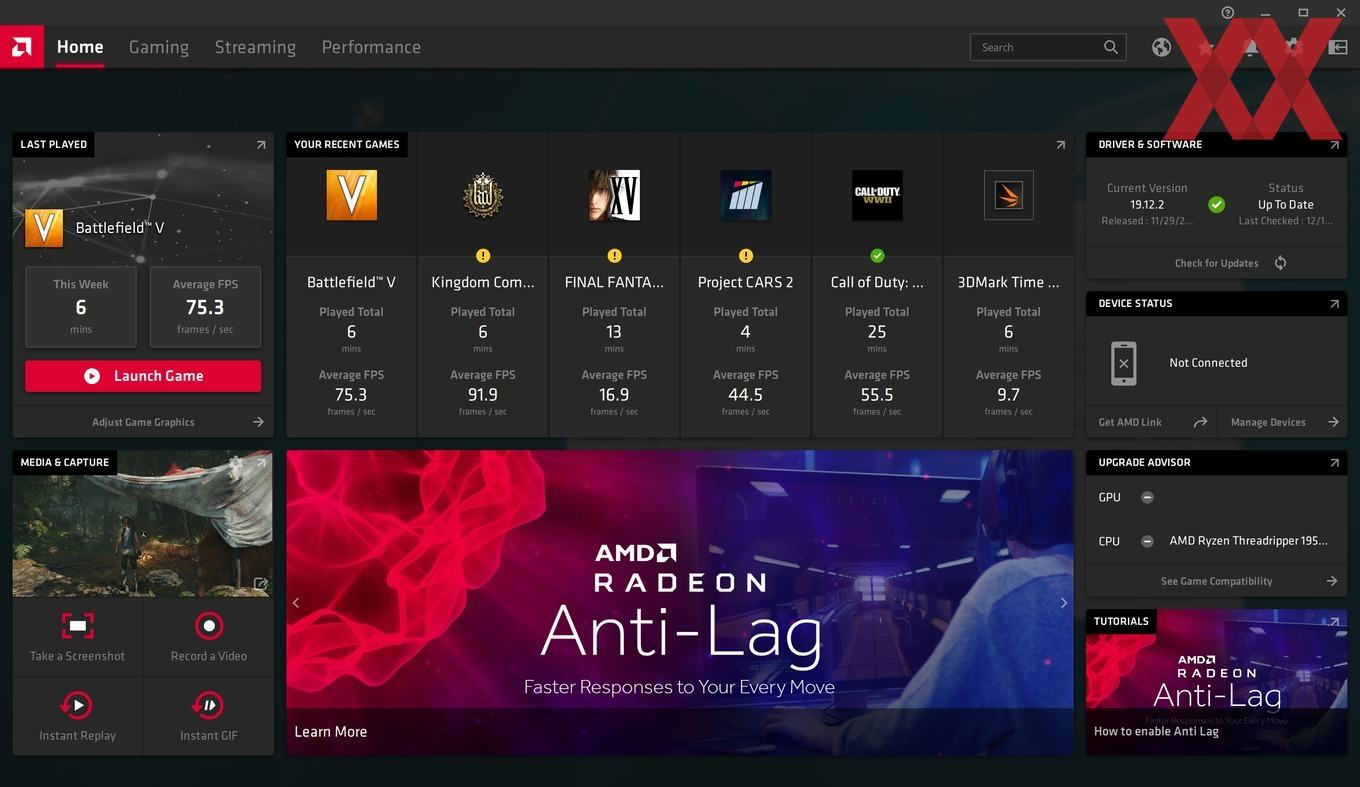Go to previous banner slide arrow
Image resolution: width=1360 pixels, height=787 pixels.
point(296,603)
